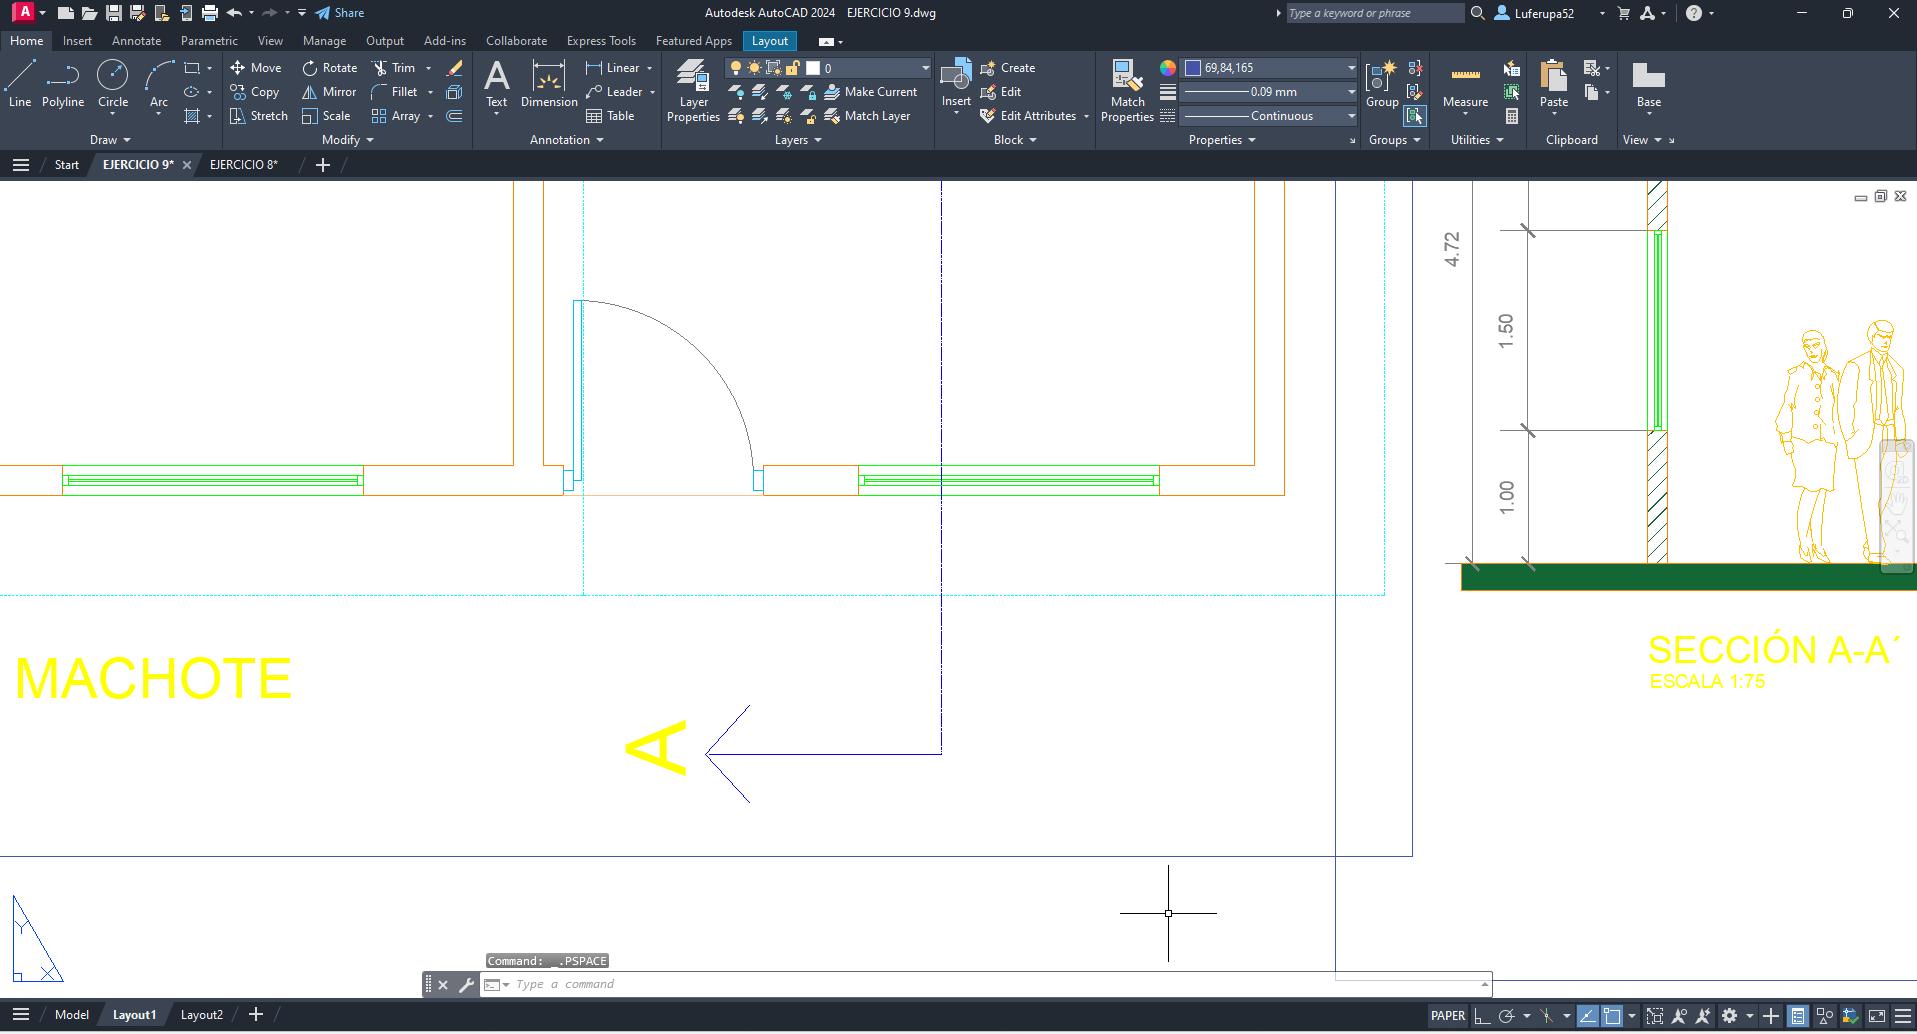Click the Plot printer icon

coord(209,13)
